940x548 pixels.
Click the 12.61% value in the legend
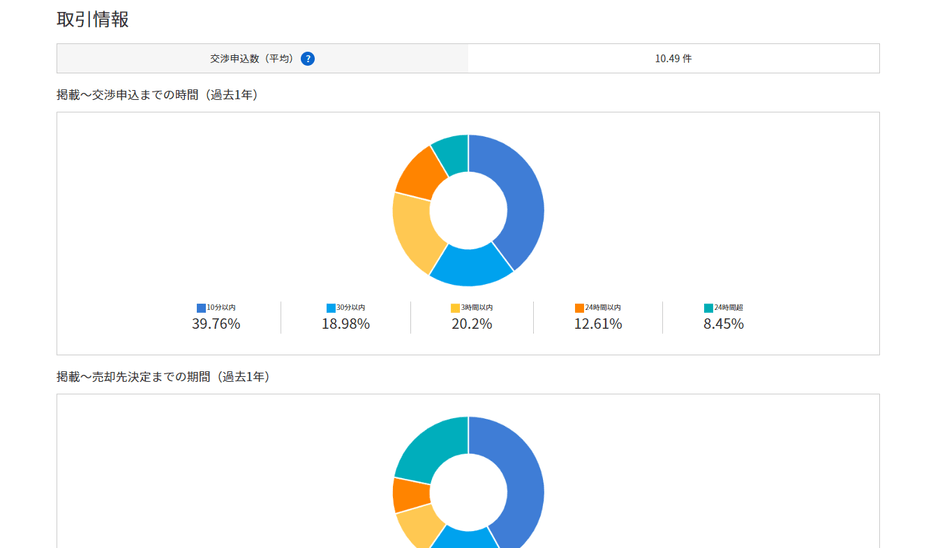(x=598, y=324)
